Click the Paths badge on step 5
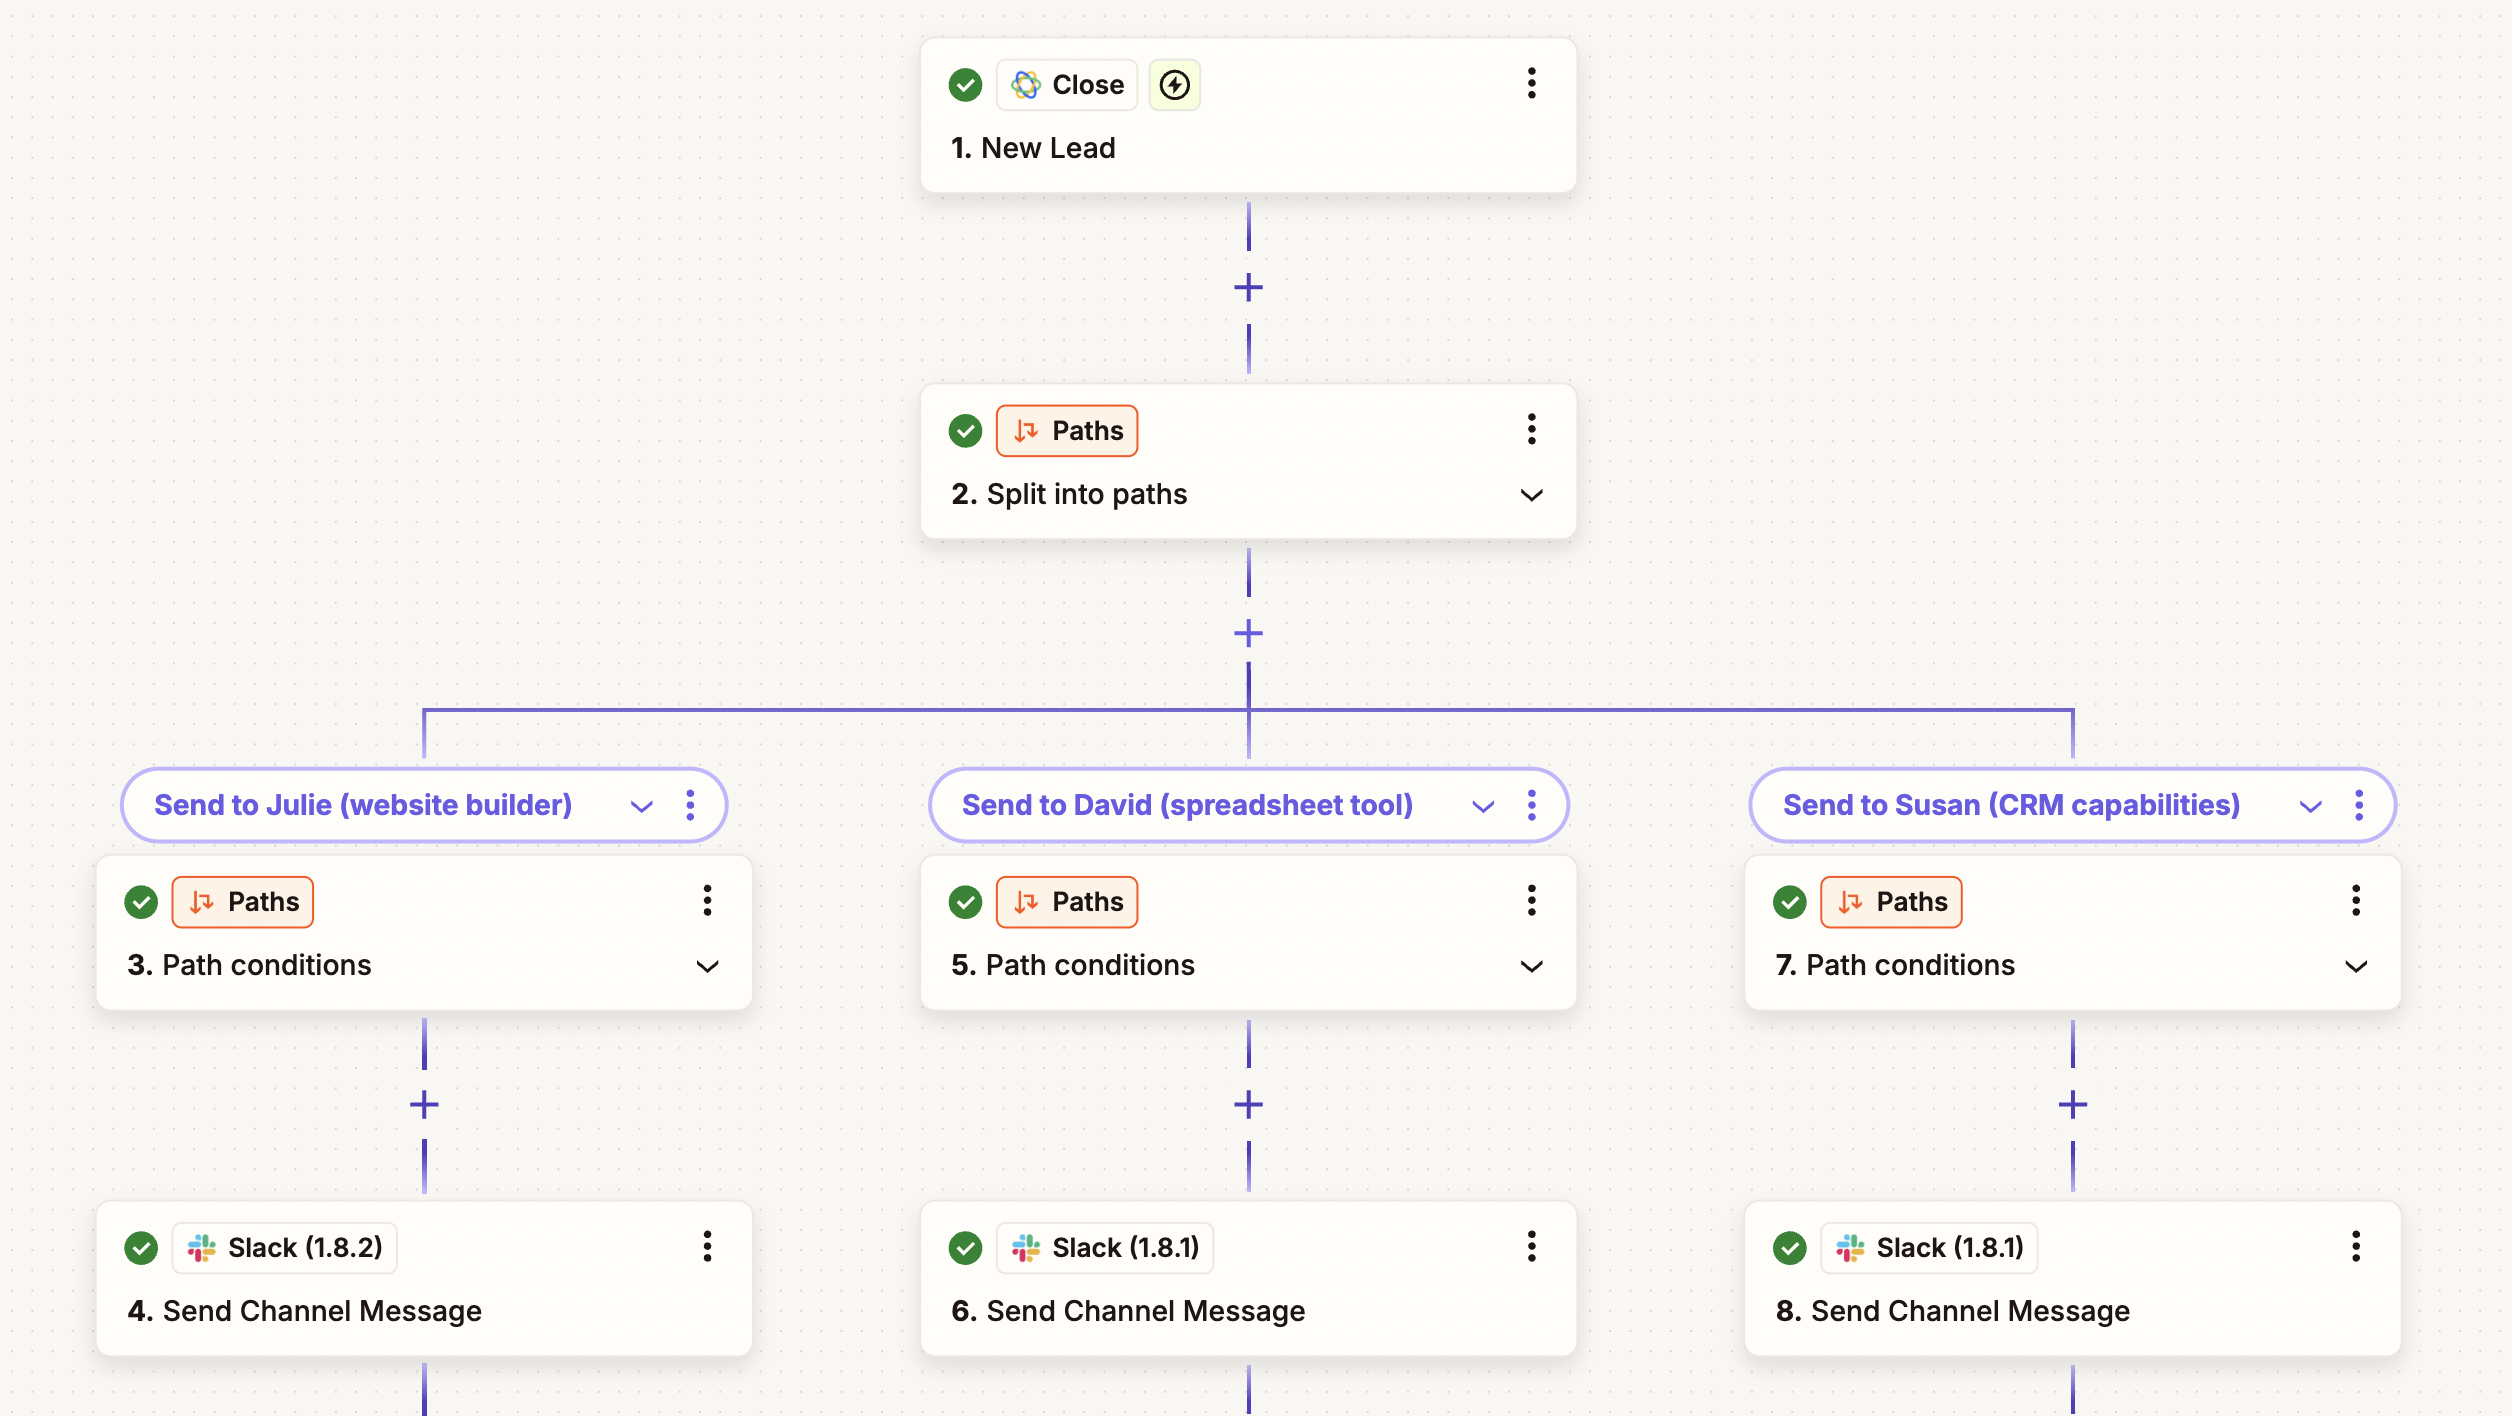 1067,902
